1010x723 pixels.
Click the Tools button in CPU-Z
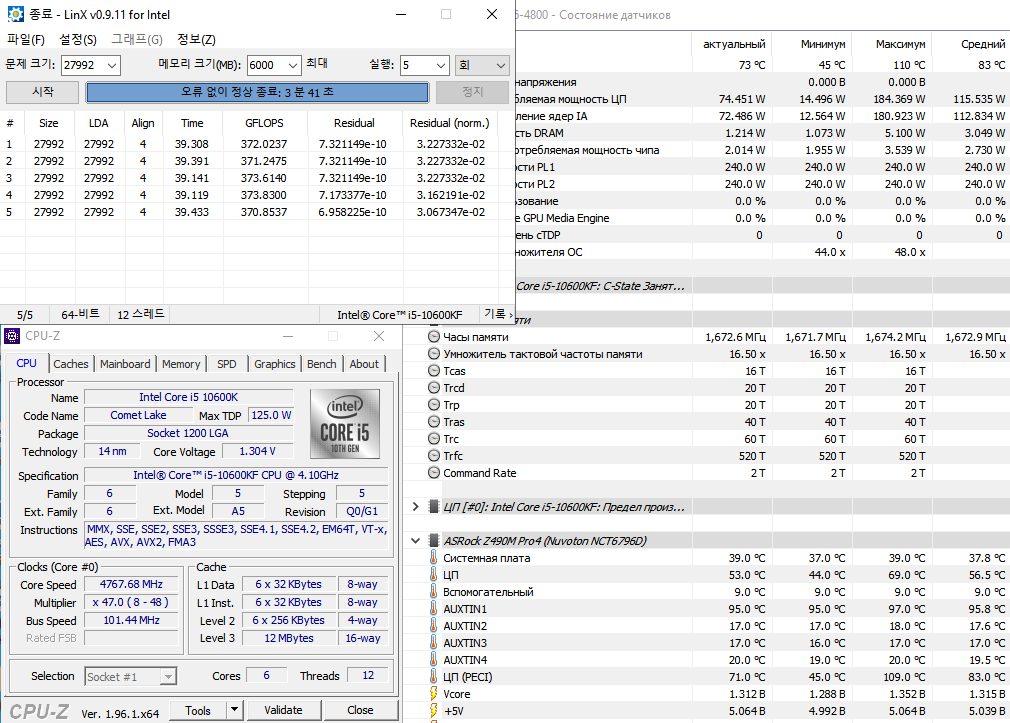coord(198,710)
